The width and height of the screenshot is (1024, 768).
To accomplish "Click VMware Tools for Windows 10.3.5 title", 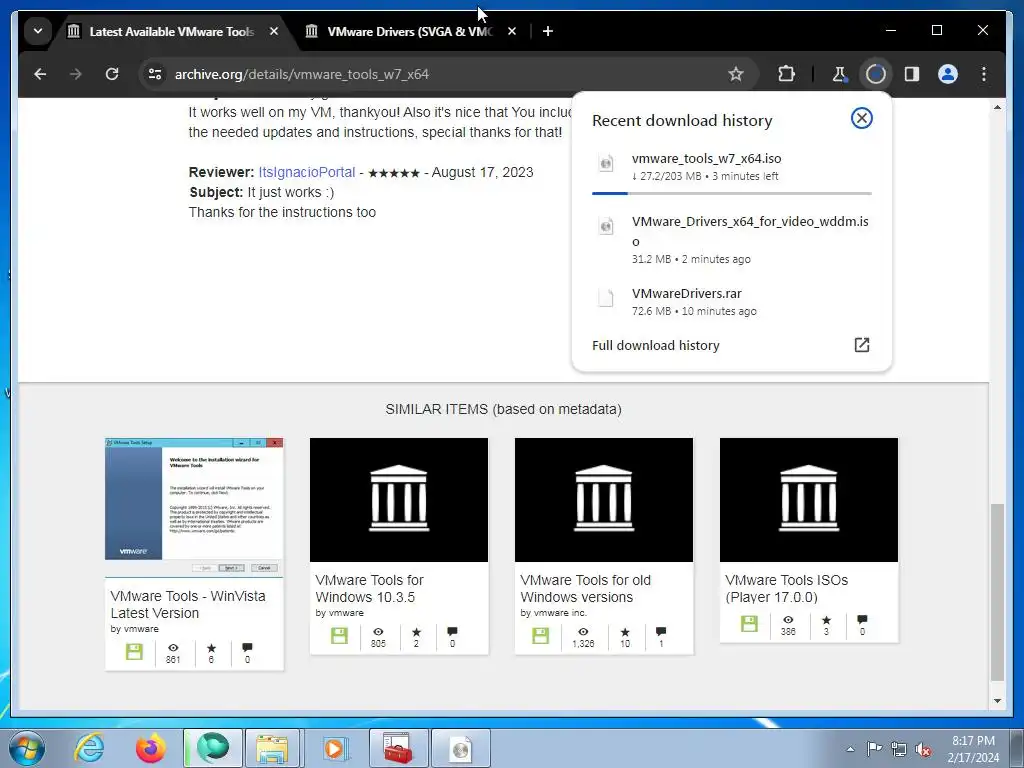I will point(369,588).
